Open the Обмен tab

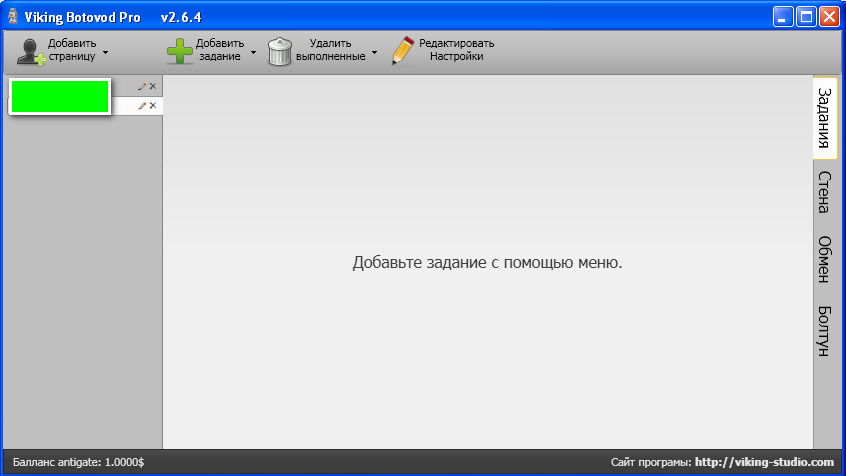tap(825, 260)
